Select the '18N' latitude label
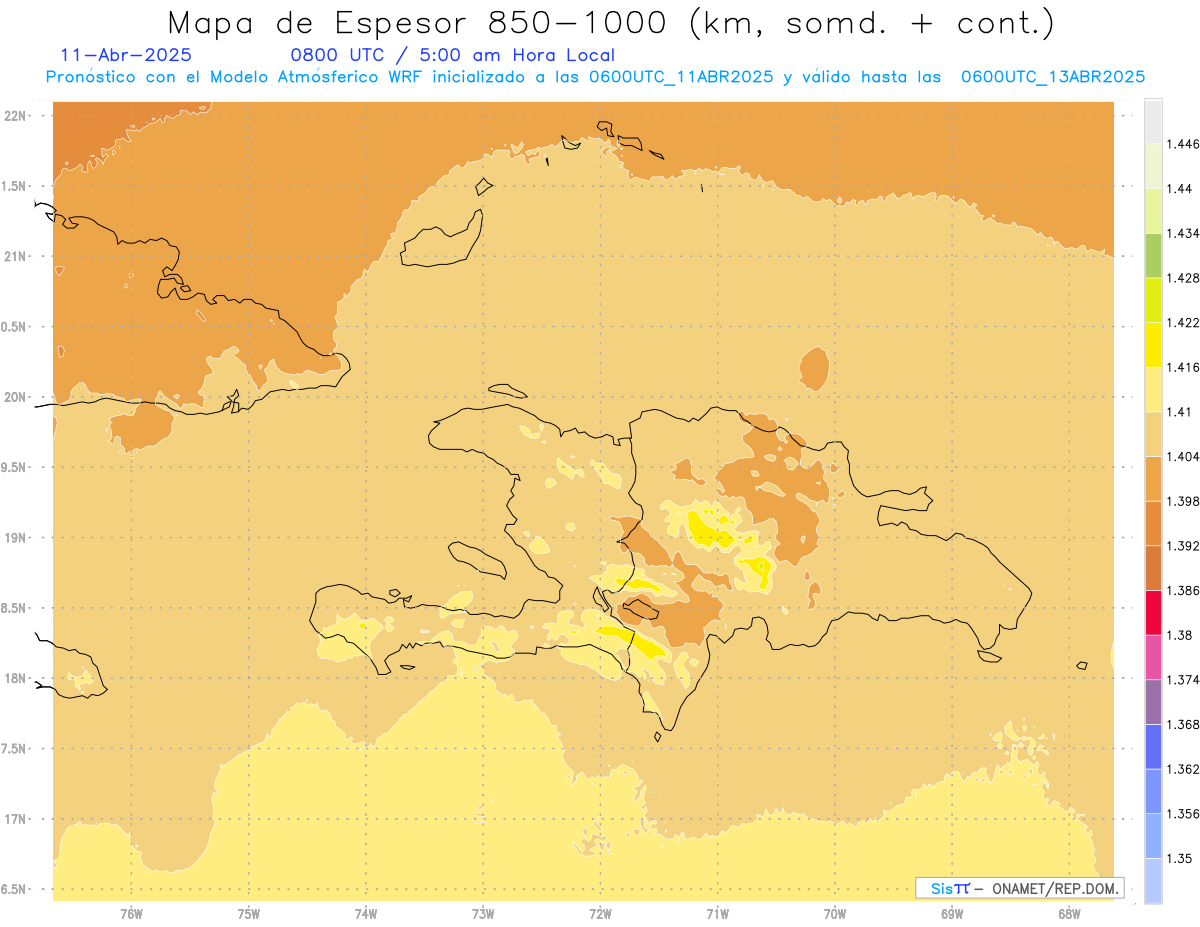The image size is (1200, 927). 15,679
